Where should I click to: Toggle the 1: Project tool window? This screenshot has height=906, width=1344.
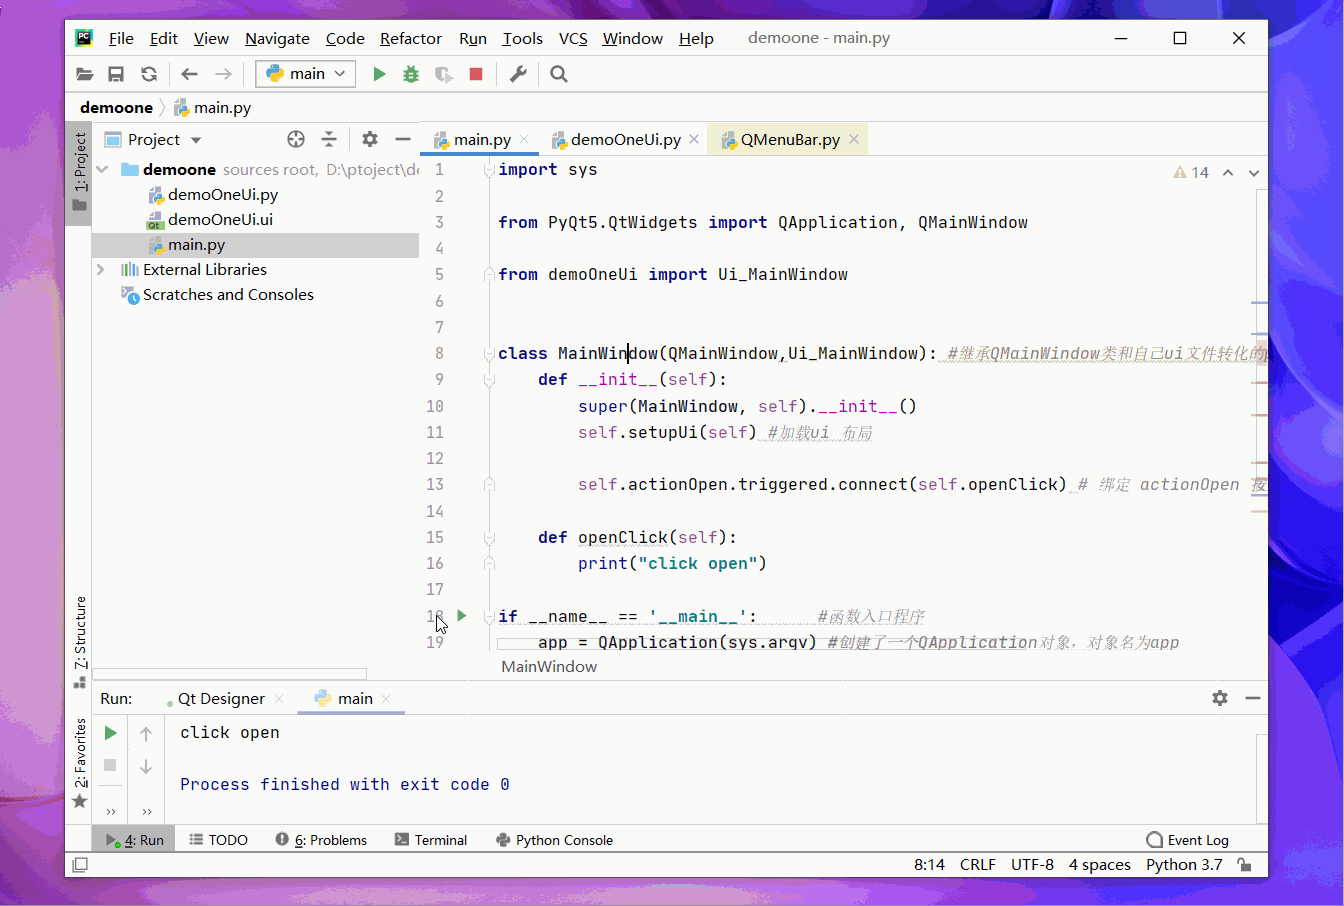coord(79,173)
